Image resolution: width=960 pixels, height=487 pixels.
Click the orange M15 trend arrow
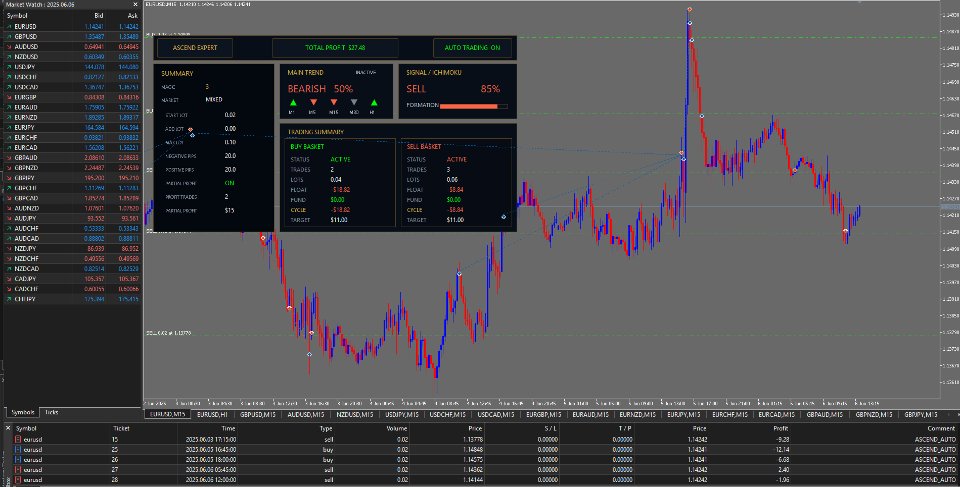pos(334,102)
